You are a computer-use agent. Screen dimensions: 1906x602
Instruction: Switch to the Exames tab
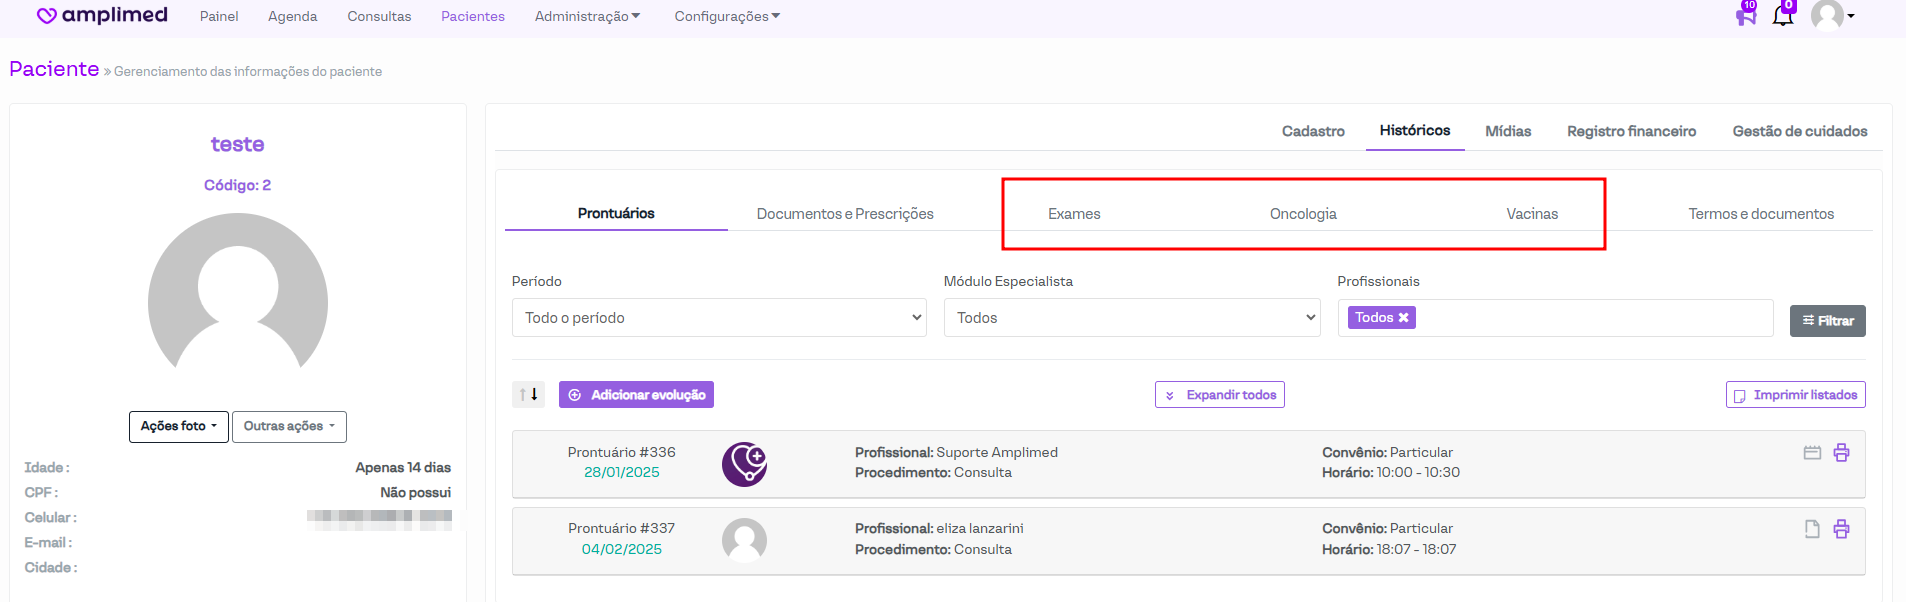click(1074, 214)
